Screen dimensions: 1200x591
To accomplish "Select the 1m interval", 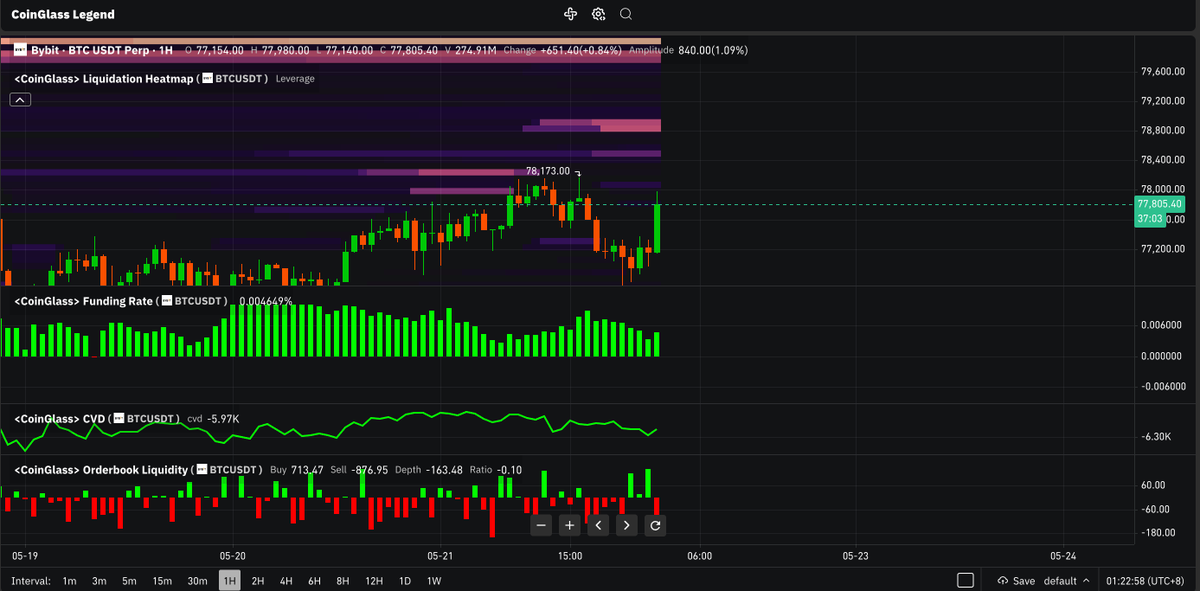I will point(69,581).
